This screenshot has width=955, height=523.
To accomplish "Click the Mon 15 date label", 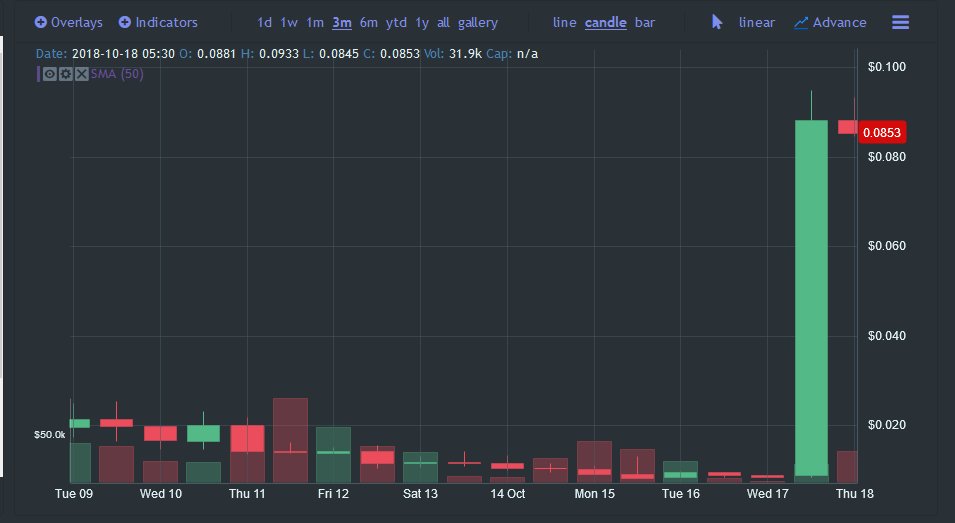I will click(x=594, y=494).
